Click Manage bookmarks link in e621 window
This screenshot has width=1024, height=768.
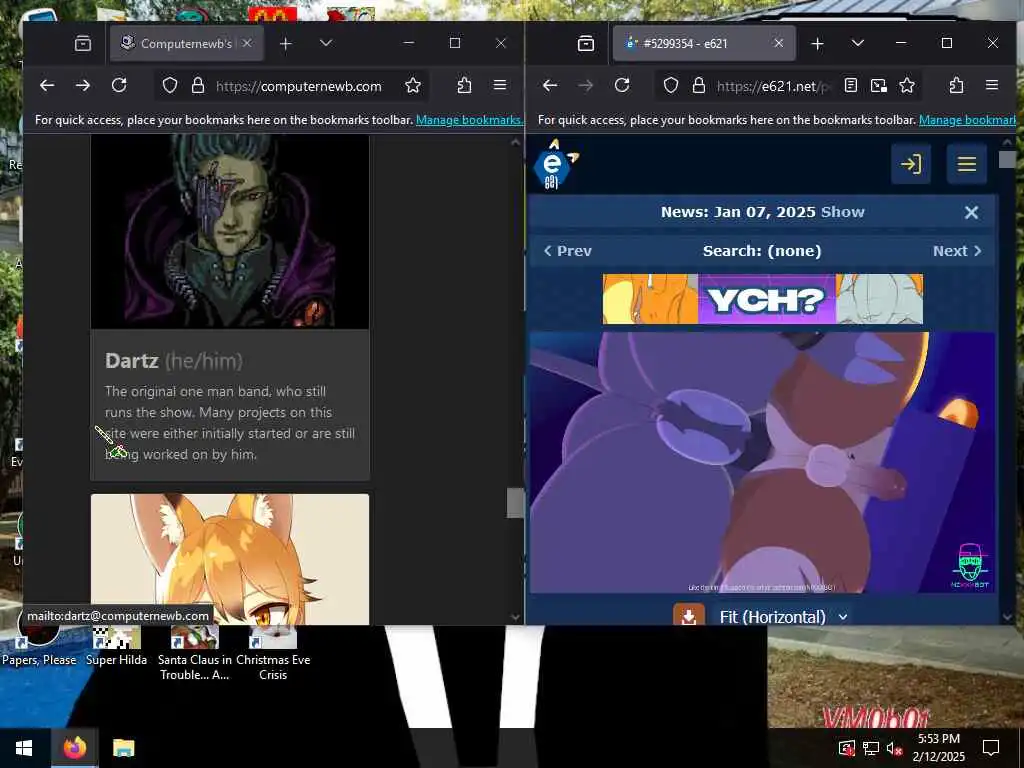[x=967, y=120]
